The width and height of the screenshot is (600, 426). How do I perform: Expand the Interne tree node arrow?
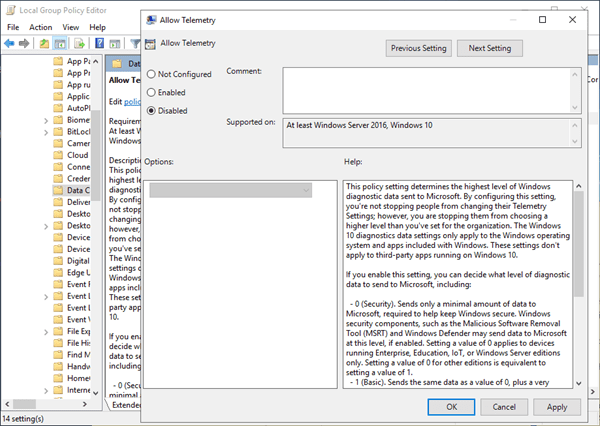(46, 391)
